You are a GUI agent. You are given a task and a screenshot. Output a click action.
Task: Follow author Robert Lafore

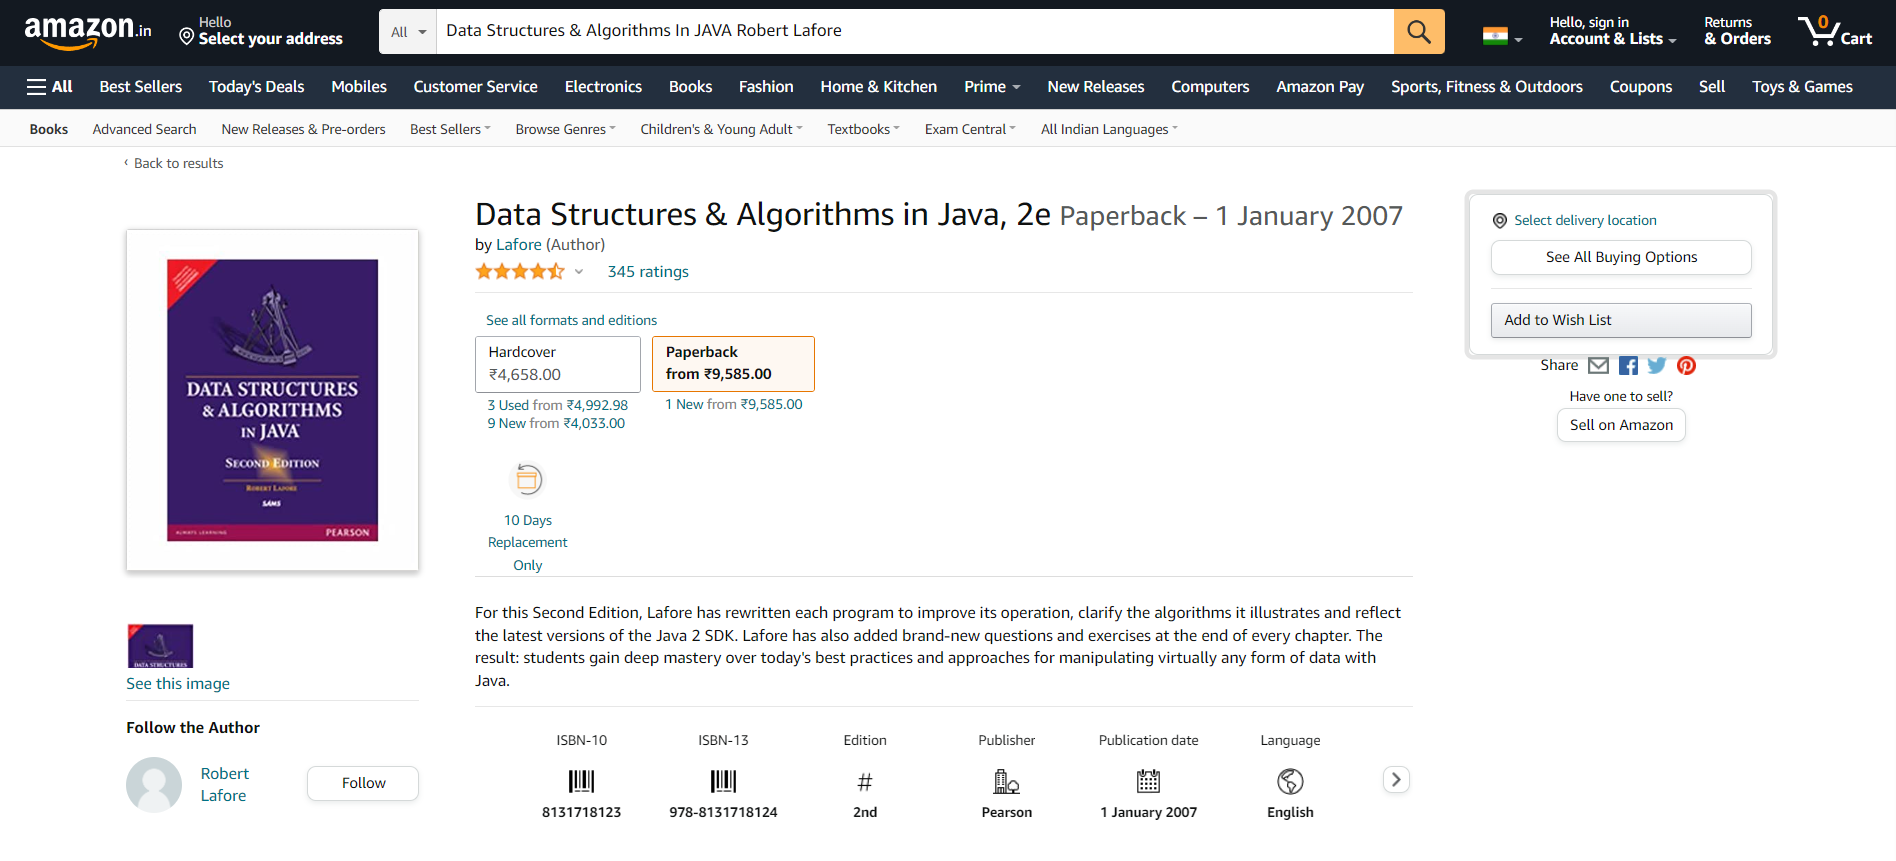363,783
